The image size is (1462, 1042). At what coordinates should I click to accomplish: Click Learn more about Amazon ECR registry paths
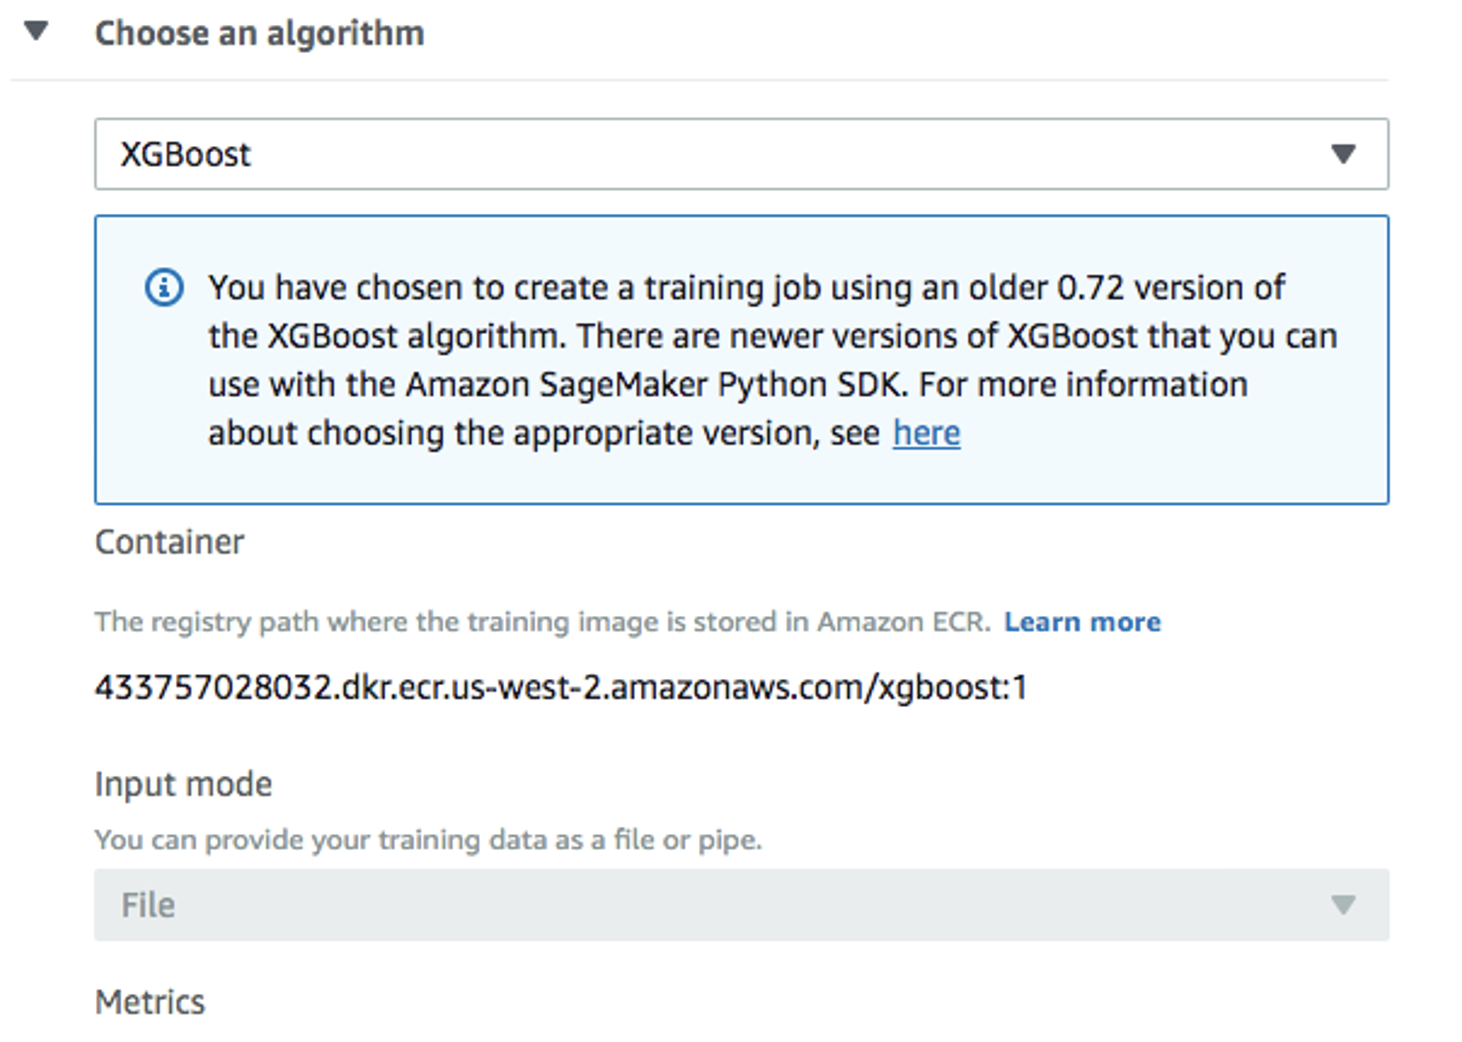tap(1082, 621)
